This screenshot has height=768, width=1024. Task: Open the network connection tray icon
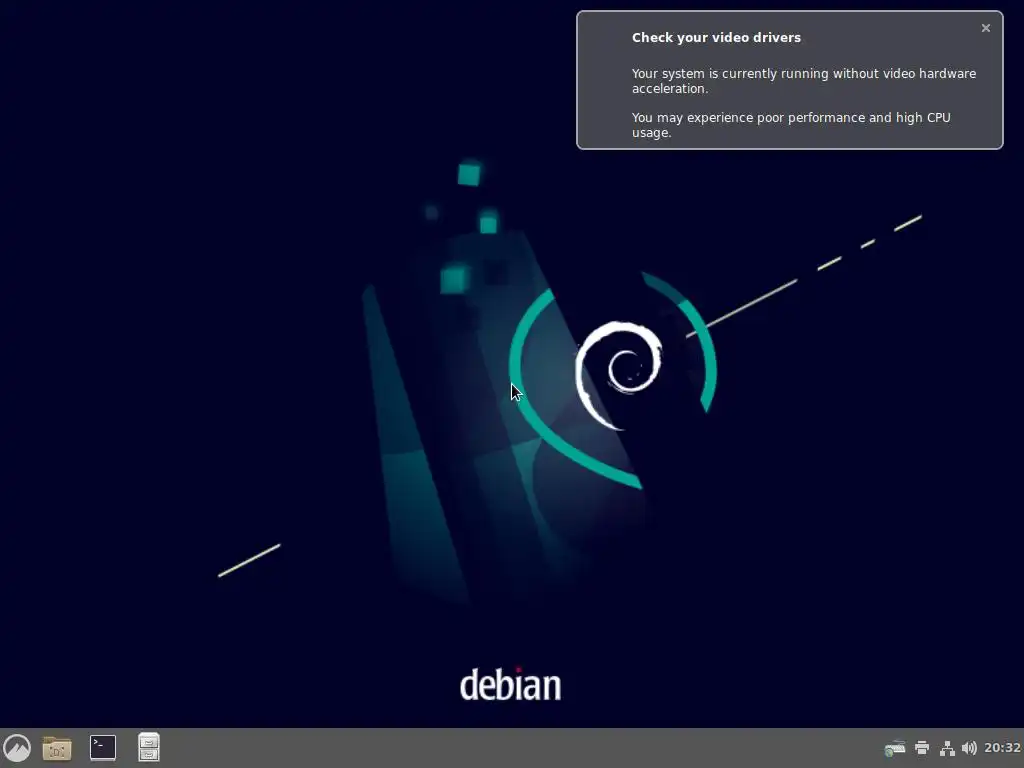pos(947,748)
